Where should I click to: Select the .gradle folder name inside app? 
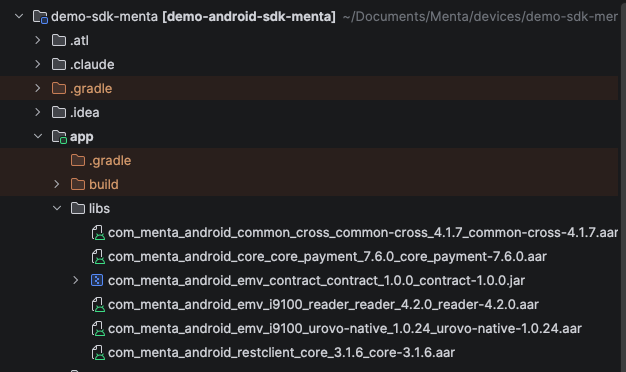point(110,160)
